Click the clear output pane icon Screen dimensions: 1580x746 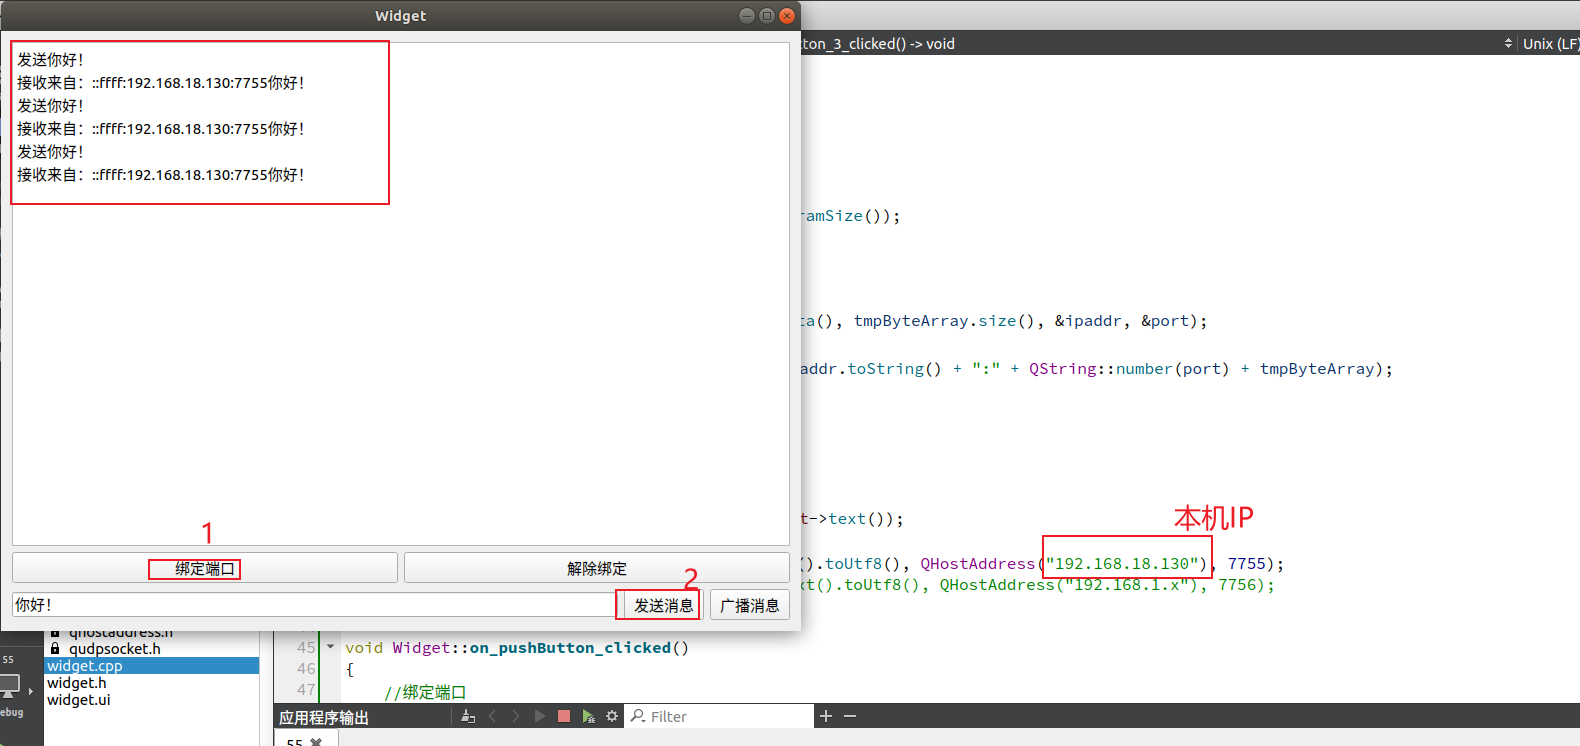click(x=468, y=716)
